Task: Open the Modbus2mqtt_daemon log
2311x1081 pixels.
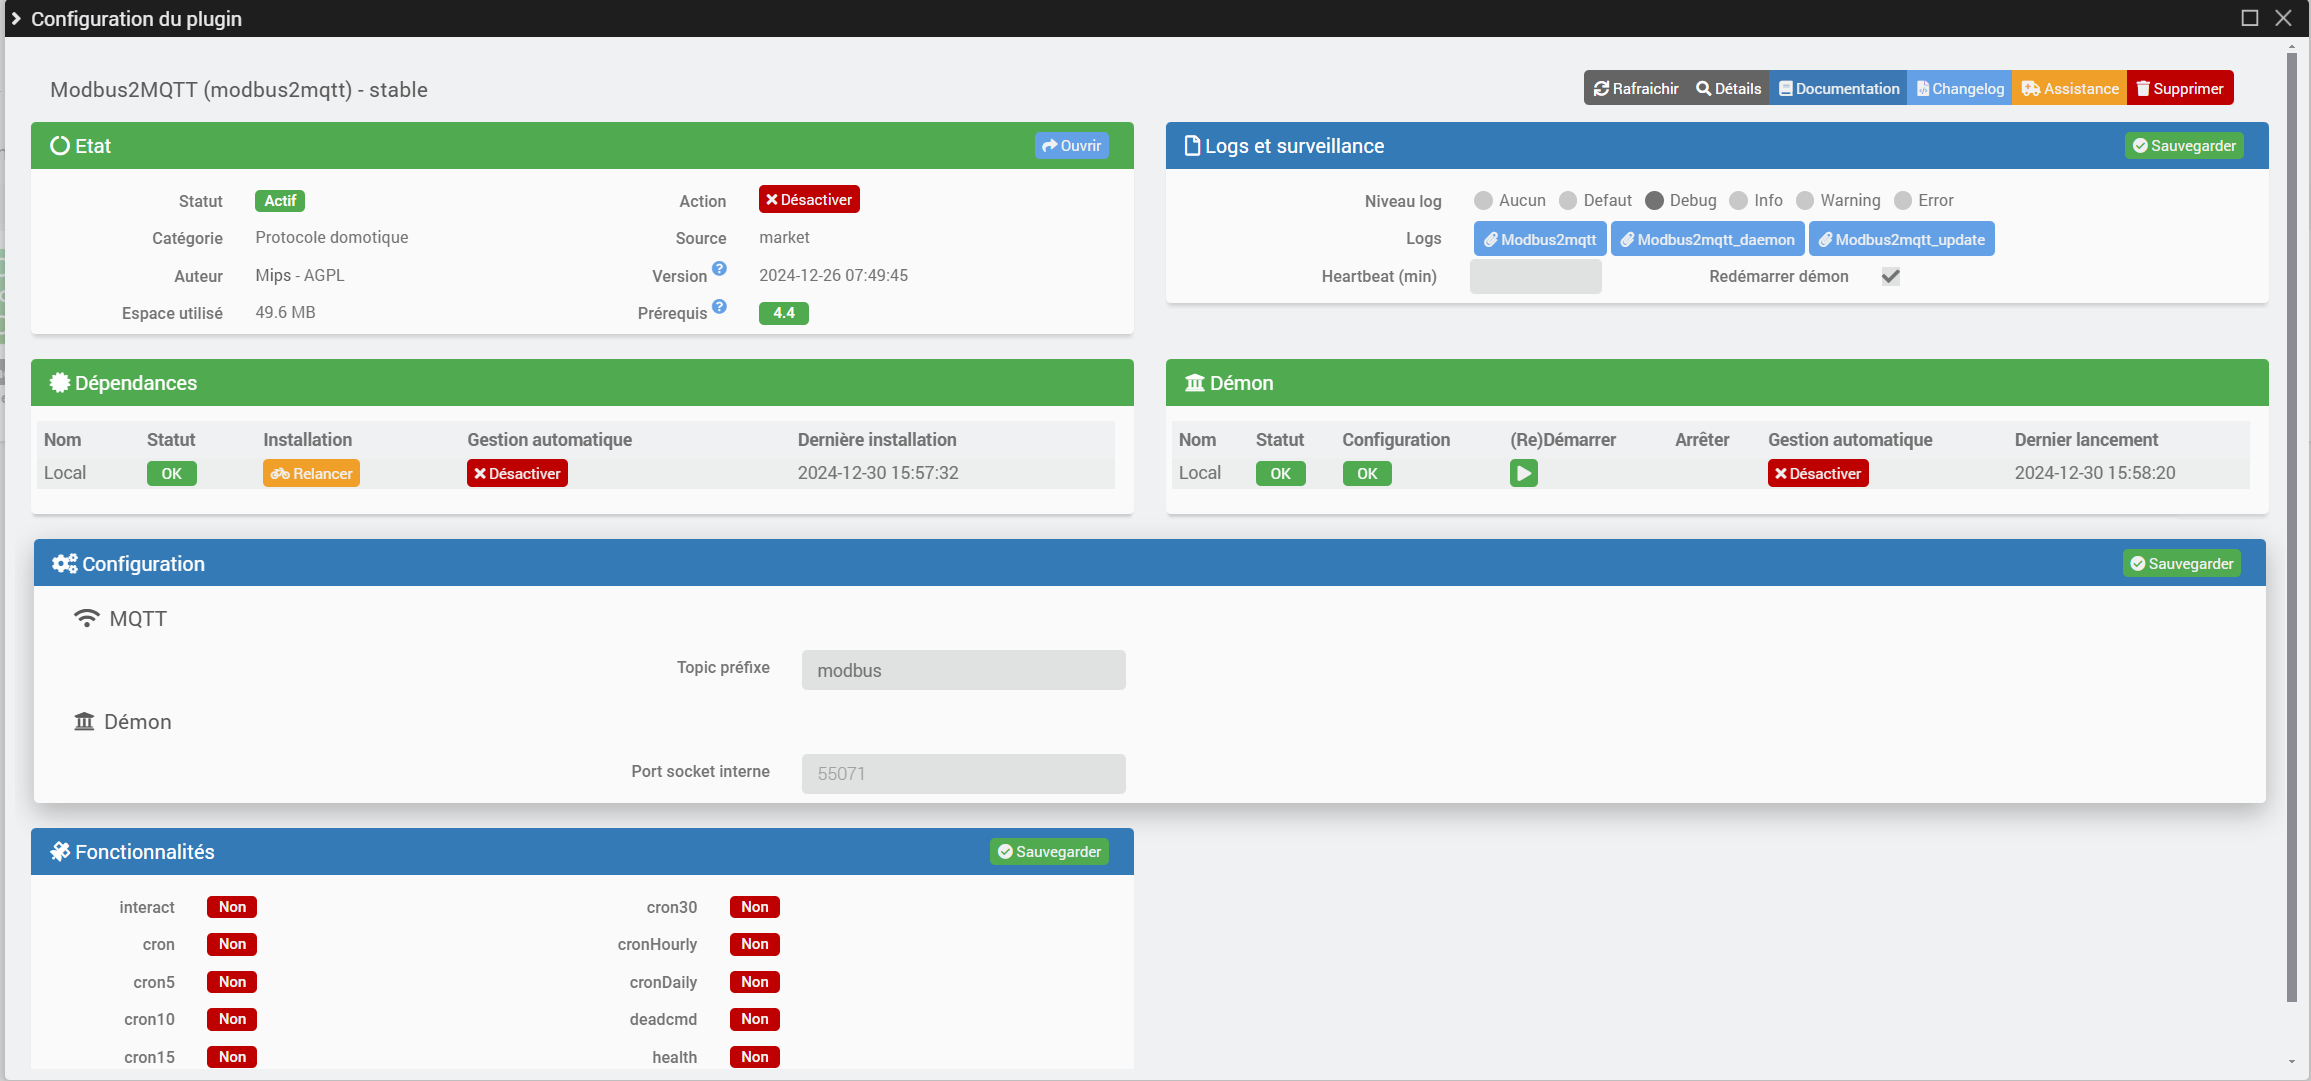Action: pyautogui.click(x=1708, y=239)
